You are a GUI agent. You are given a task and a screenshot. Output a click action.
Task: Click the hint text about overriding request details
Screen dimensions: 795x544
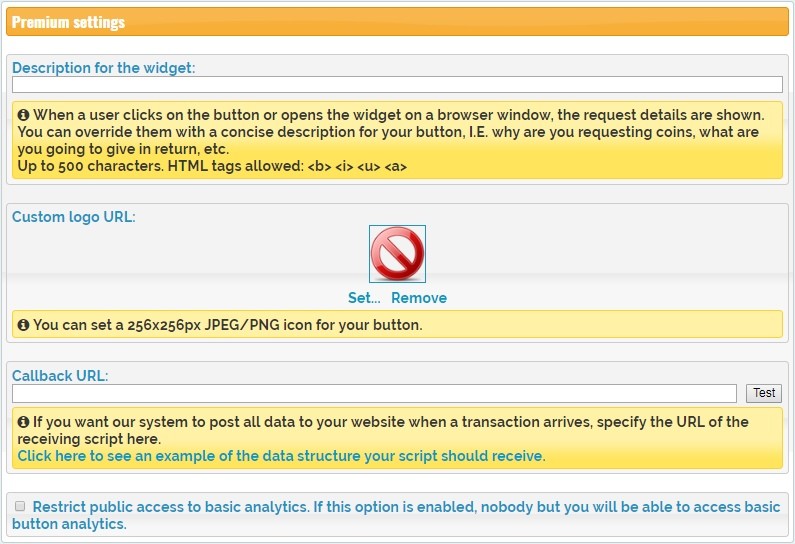pos(400,132)
